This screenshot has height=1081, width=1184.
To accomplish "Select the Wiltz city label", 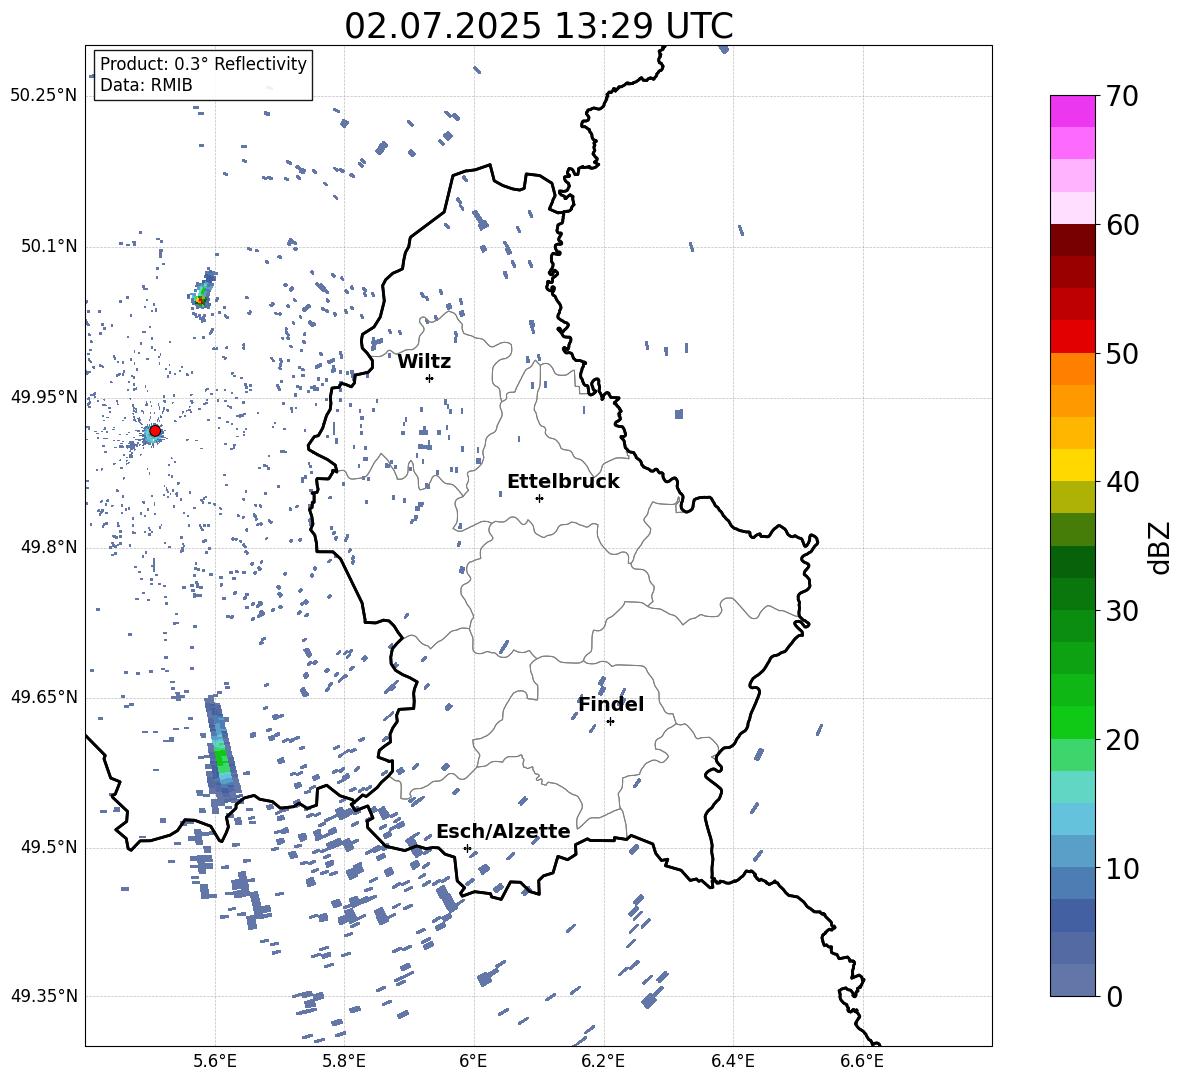I will [x=424, y=362].
